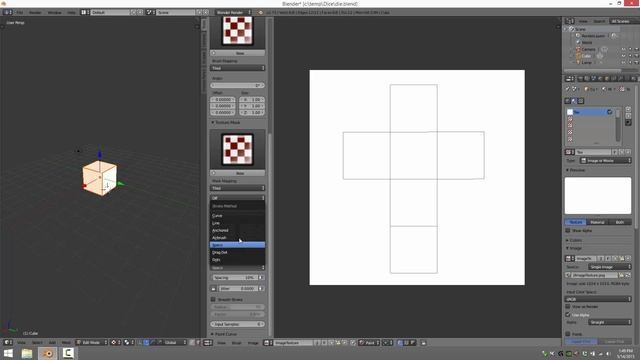Toggle the Tex slot enabled checkbox
This screenshot has height=360, width=640.
(x=609, y=112)
